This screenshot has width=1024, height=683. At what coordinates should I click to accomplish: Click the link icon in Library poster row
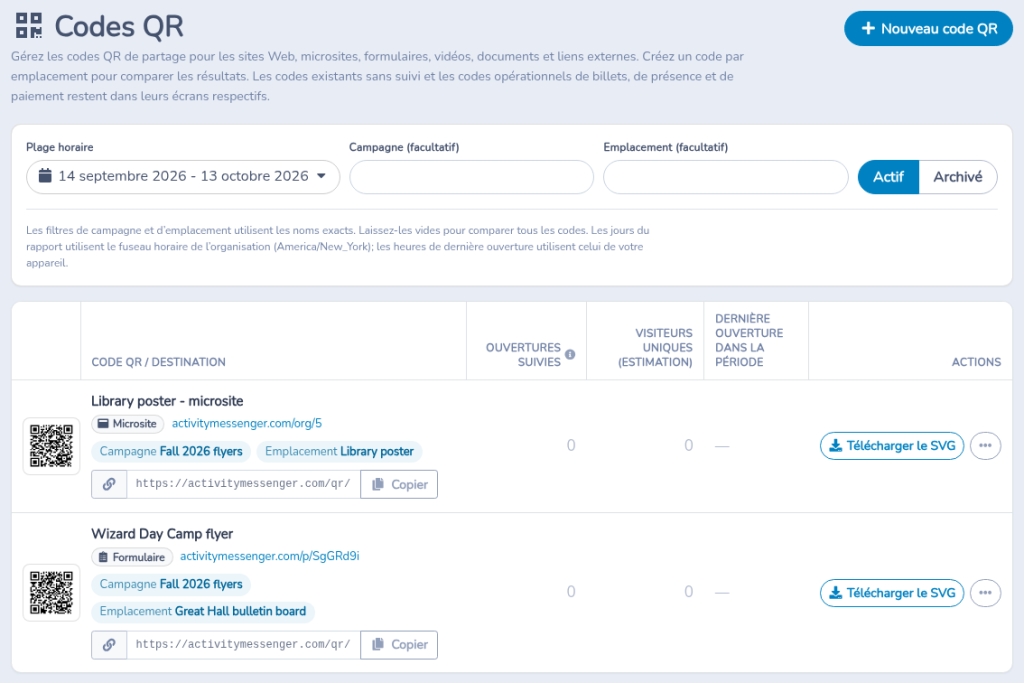(x=109, y=484)
